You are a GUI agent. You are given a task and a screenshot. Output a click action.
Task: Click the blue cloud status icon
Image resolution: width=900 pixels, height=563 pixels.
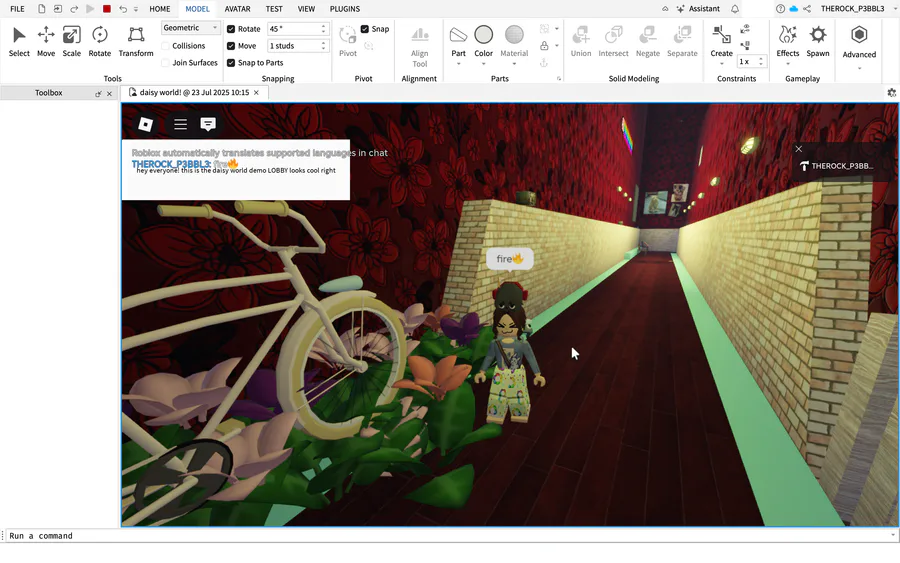click(794, 9)
